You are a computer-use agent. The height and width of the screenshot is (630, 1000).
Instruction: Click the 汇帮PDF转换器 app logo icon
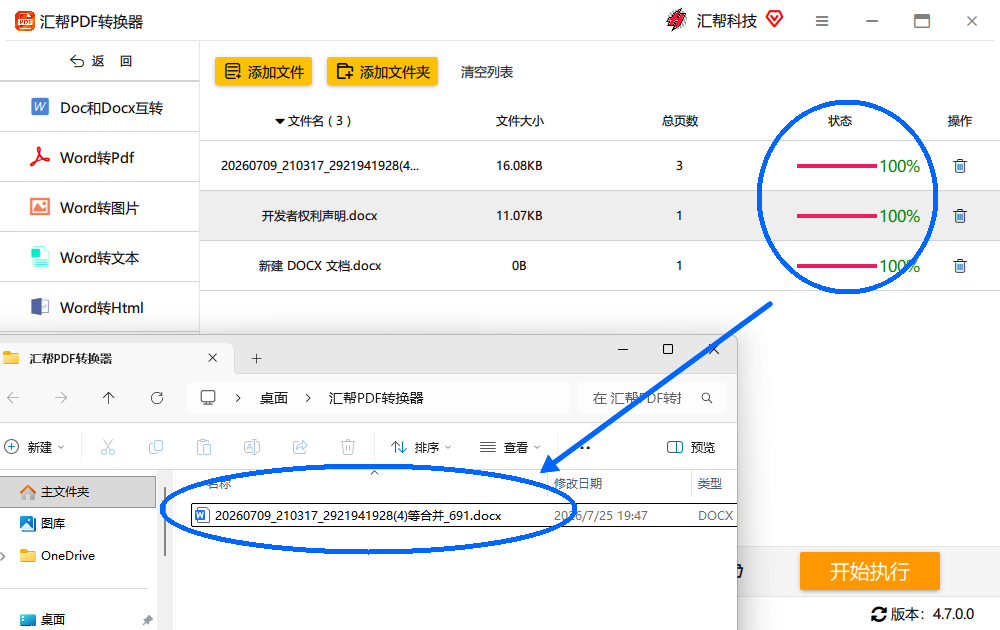click(x=25, y=21)
